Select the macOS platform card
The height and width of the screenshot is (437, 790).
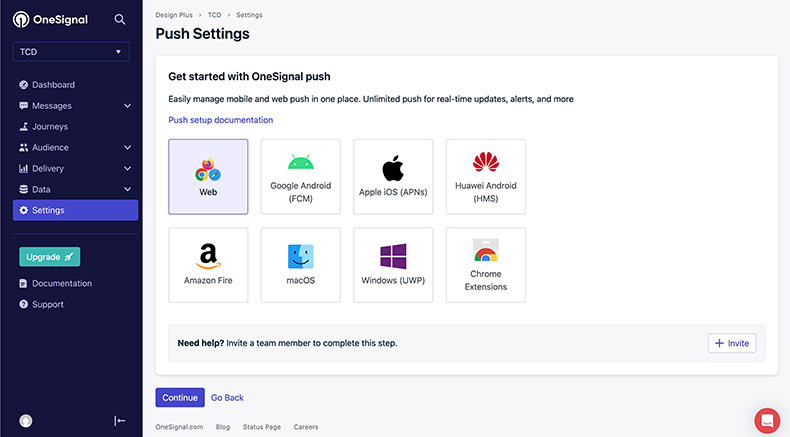(301, 265)
